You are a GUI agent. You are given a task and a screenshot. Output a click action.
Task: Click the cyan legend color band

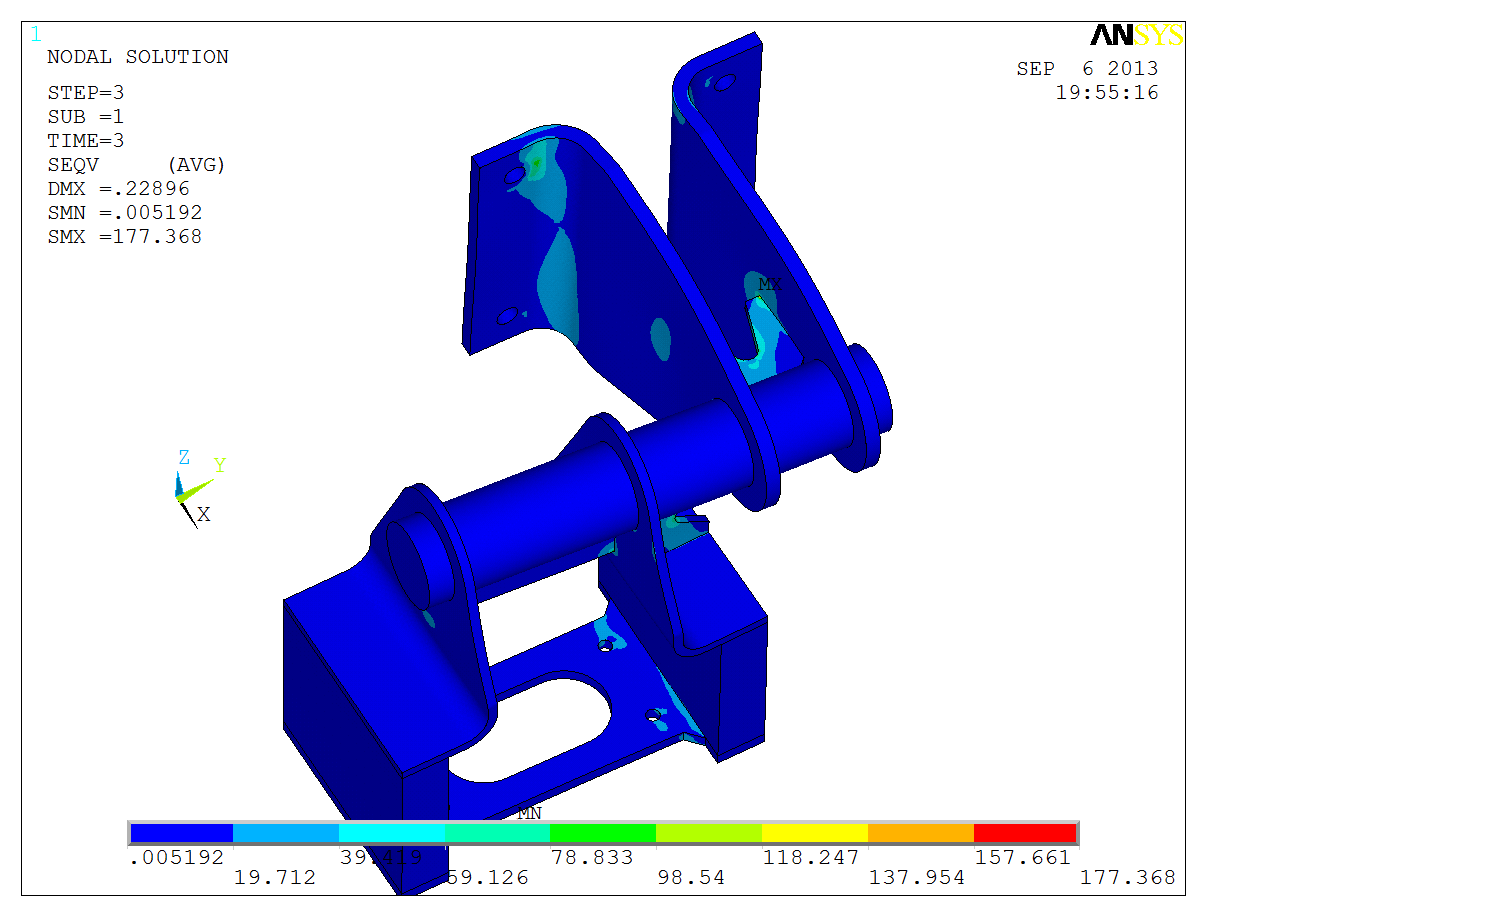click(x=392, y=833)
